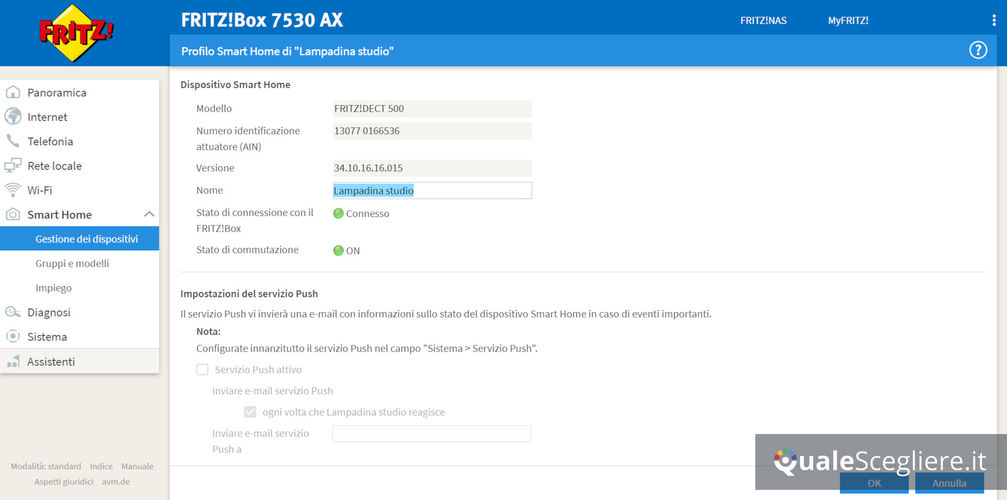
Task: Open the help question mark icon
Action: tap(978, 50)
